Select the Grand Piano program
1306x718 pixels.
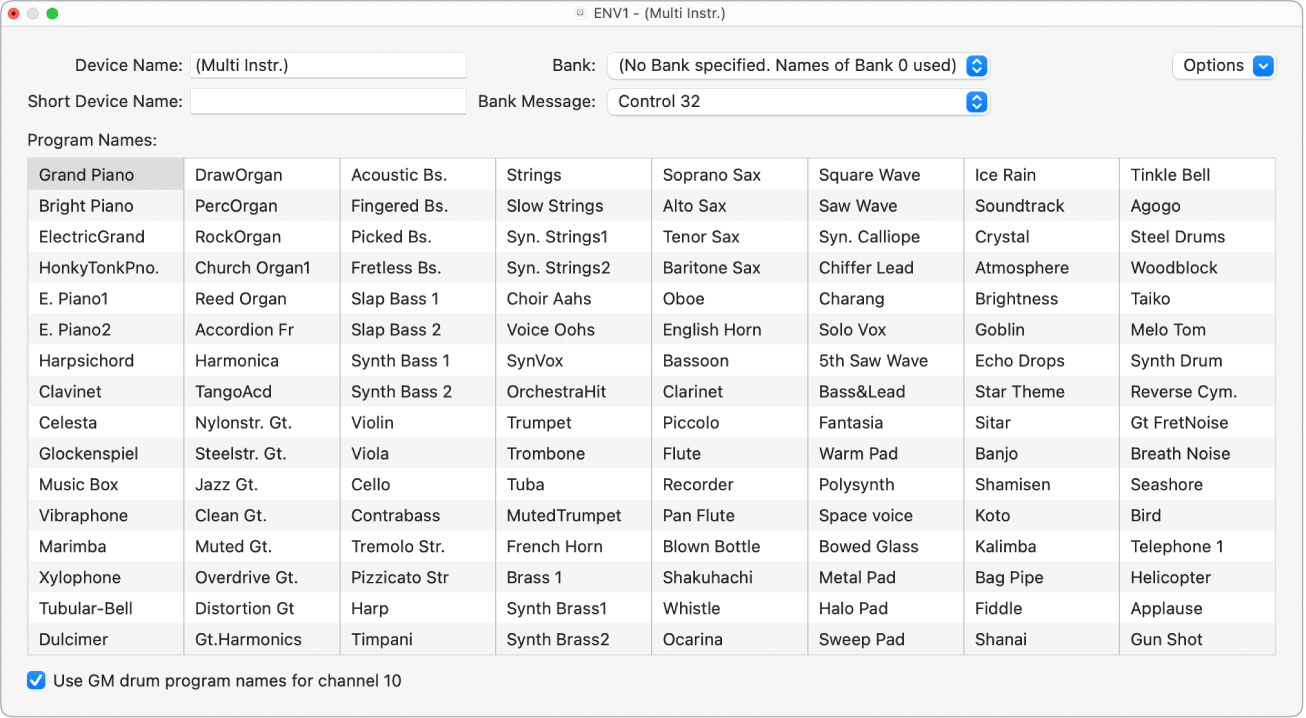[x=87, y=175]
